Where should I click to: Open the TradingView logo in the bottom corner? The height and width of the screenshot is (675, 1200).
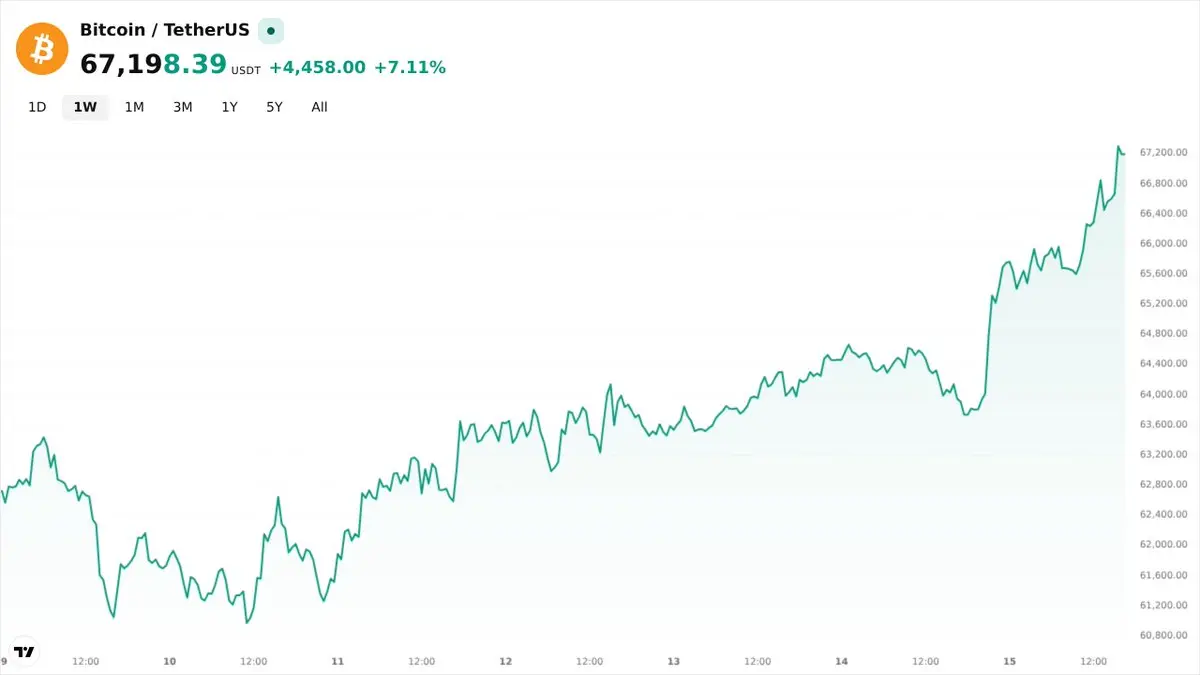pyautogui.click(x=23, y=650)
